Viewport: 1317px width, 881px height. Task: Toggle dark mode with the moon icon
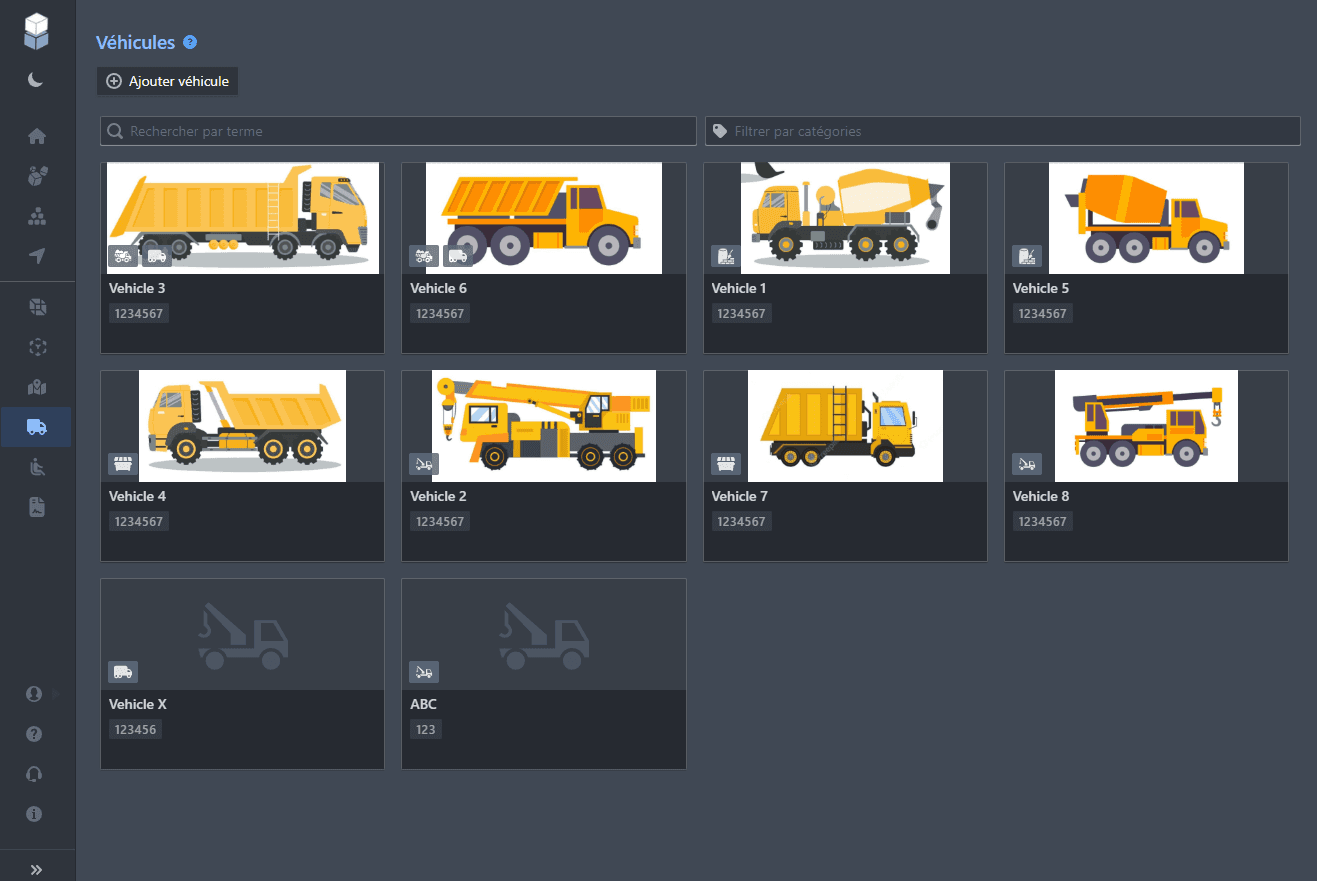pos(36,80)
